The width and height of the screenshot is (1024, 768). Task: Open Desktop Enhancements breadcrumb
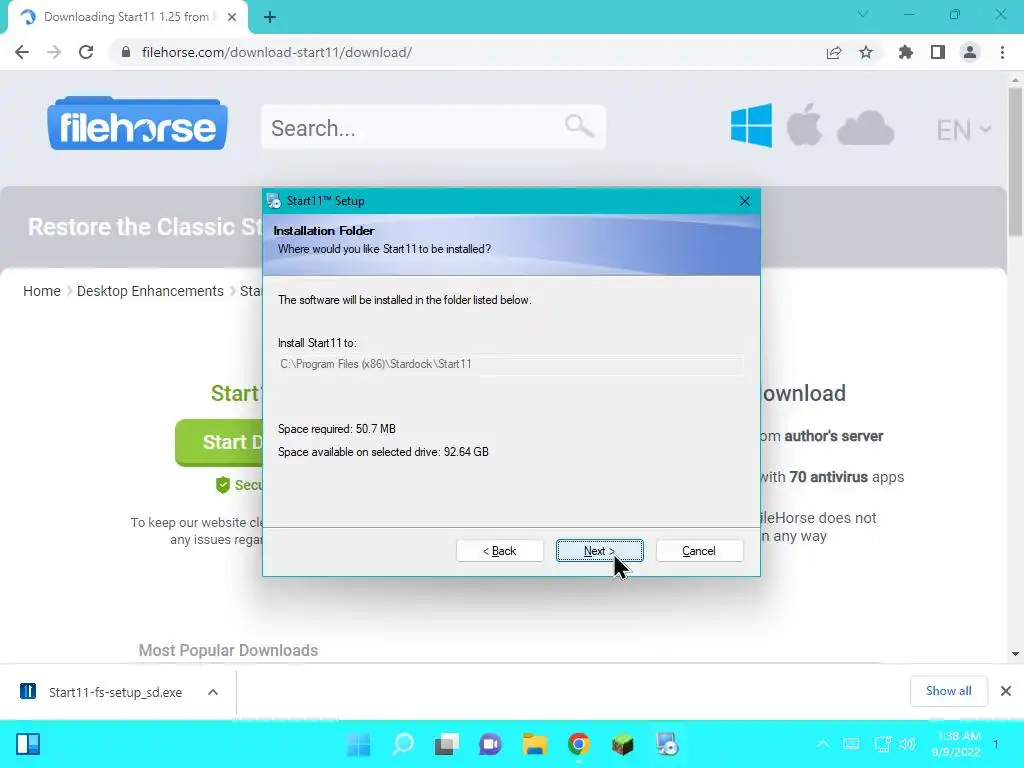pos(150,291)
